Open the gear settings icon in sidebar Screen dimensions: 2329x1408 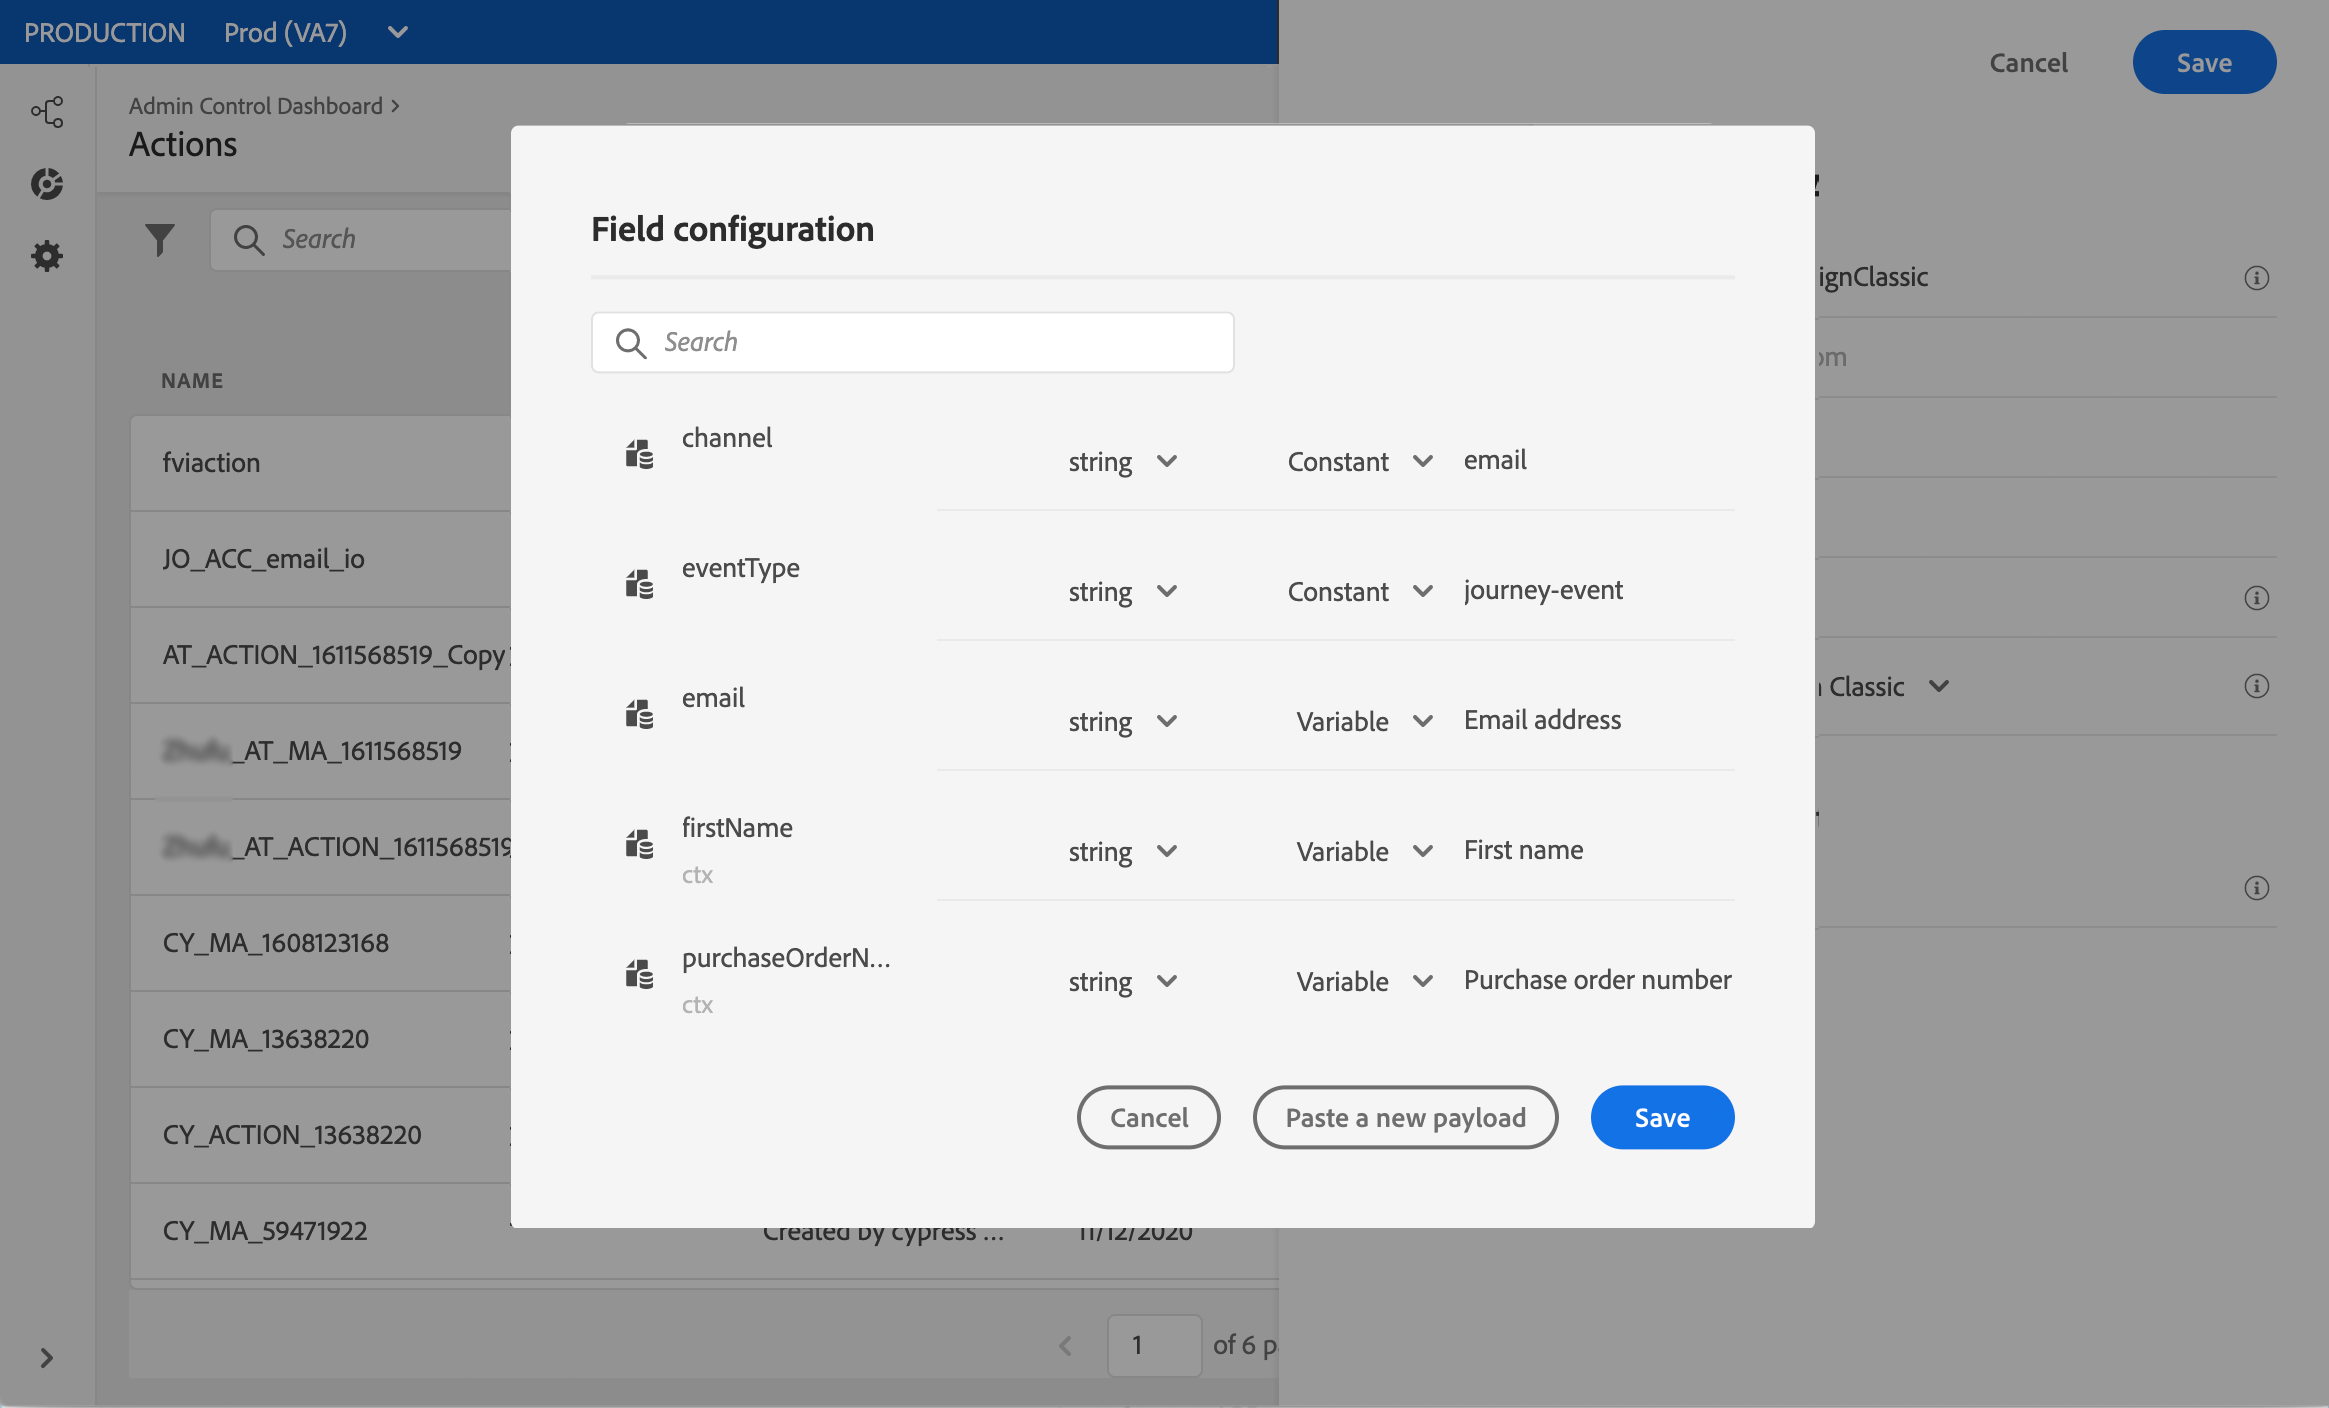click(x=47, y=256)
